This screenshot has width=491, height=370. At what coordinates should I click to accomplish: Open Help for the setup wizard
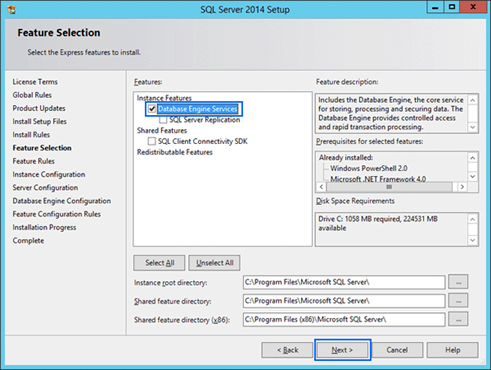click(x=453, y=350)
